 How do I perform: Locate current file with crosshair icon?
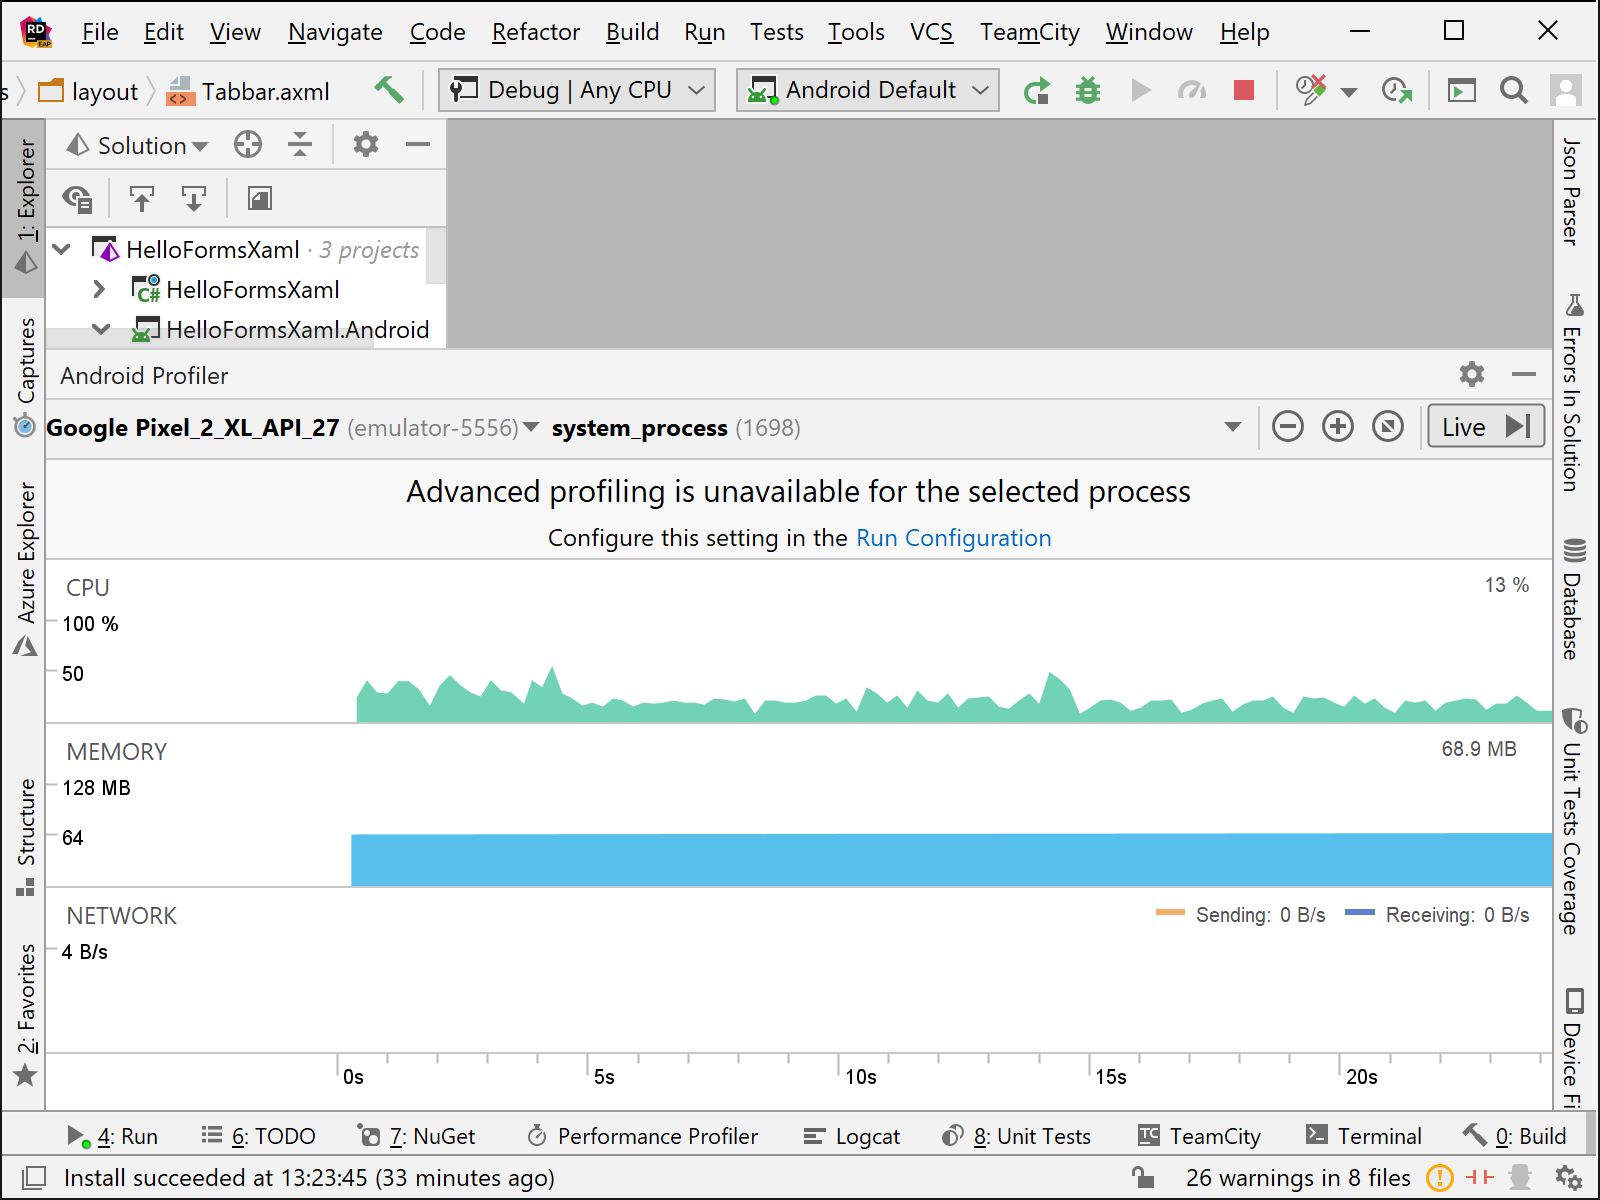click(248, 145)
